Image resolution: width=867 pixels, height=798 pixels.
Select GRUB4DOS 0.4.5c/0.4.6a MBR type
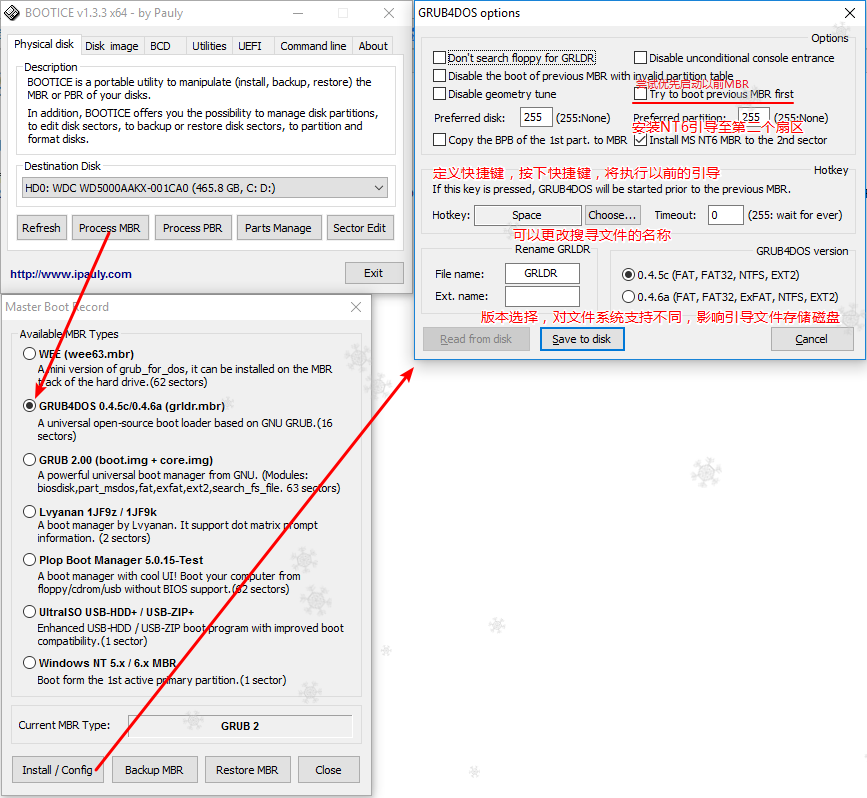click(124, 406)
